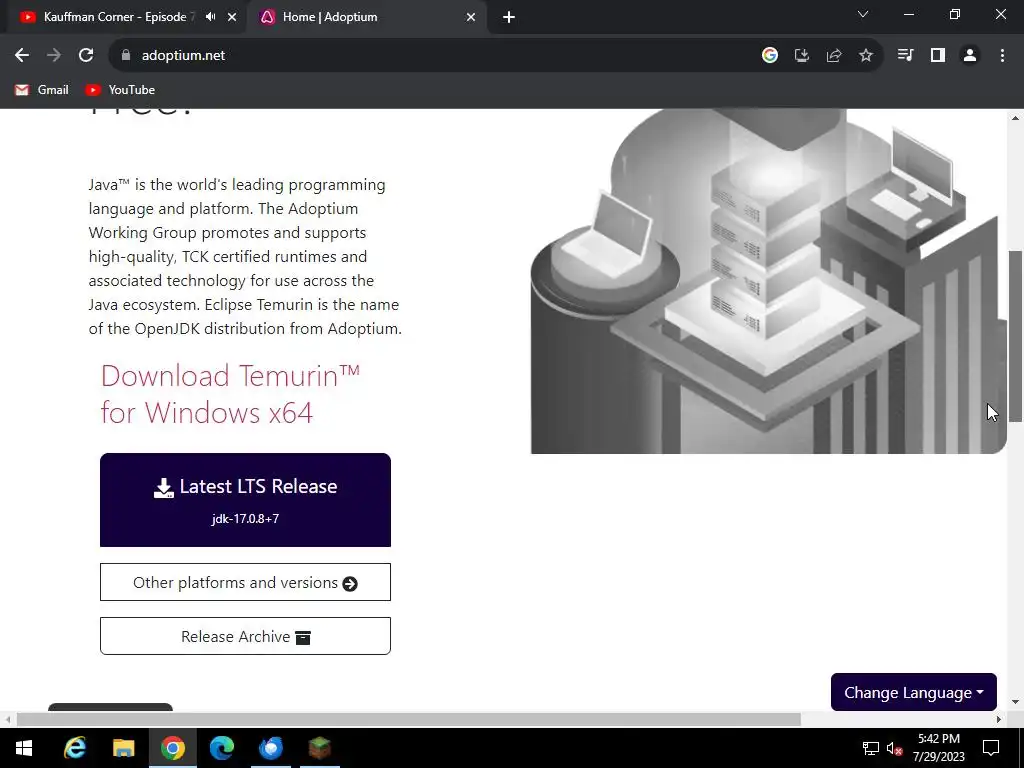Go back using the browser back arrow
Viewport: 1024px width, 768px height.
click(22, 56)
